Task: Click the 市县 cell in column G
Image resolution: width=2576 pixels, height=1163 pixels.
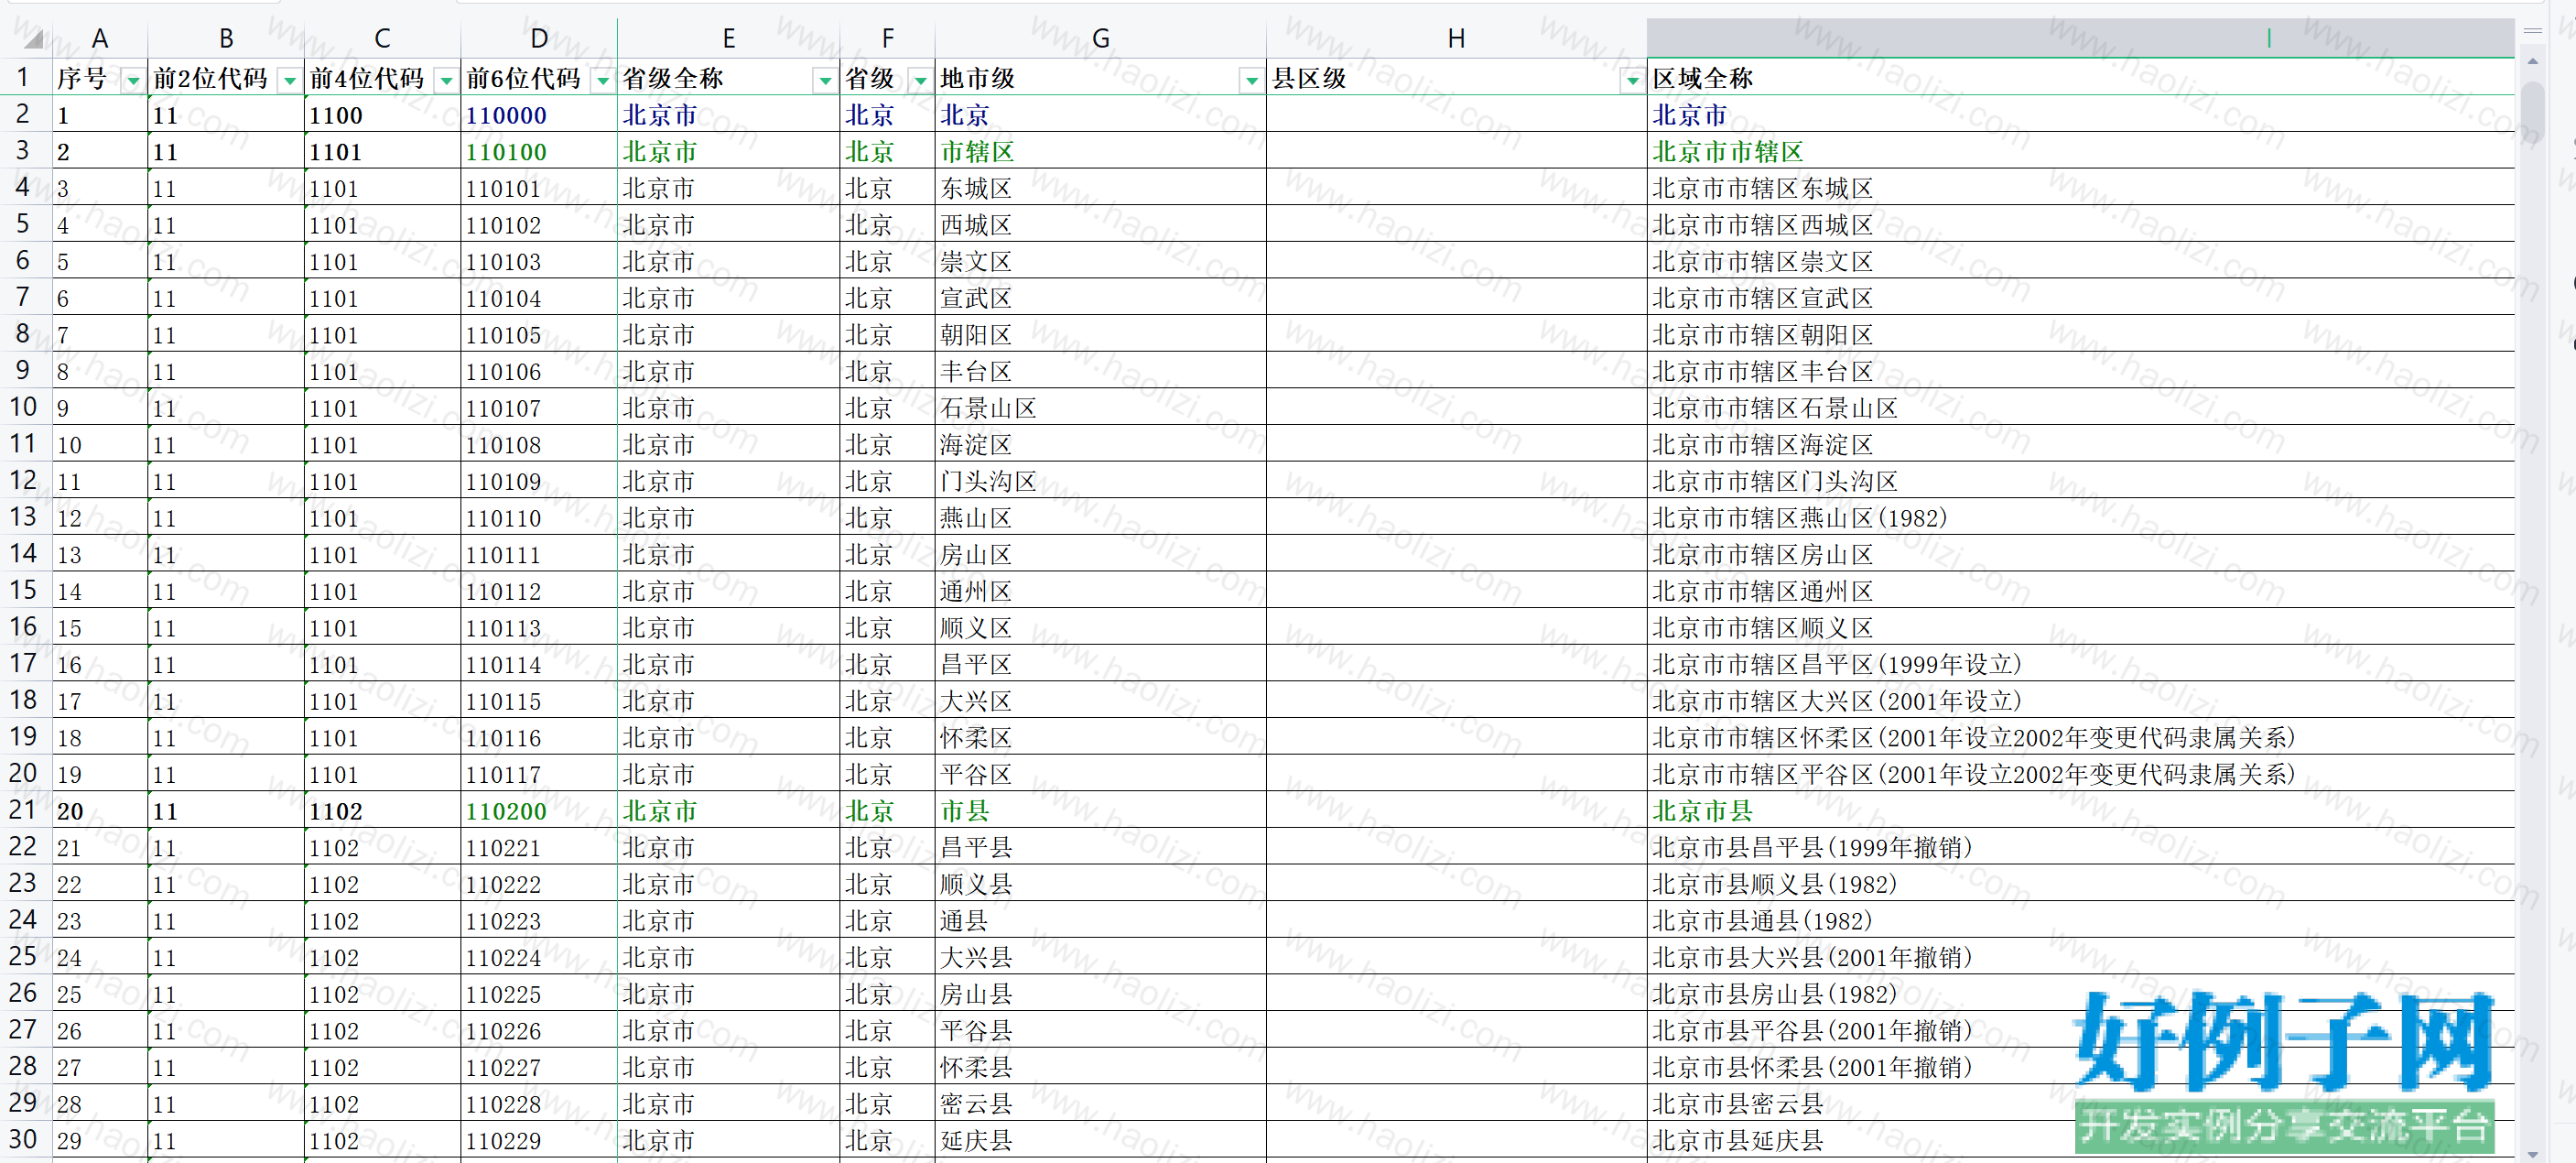Action: tap(1101, 811)
